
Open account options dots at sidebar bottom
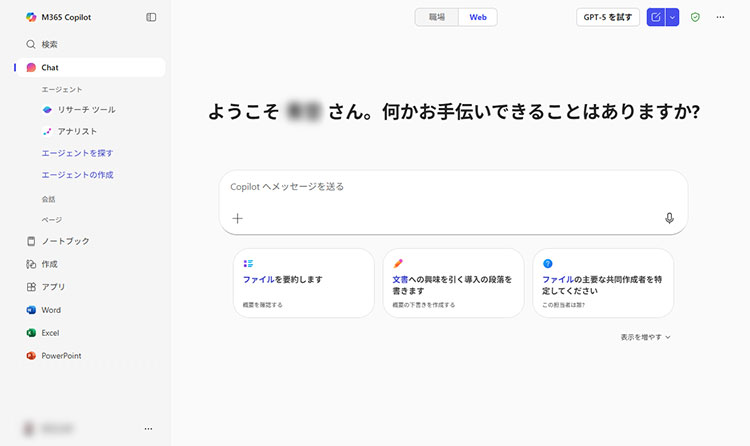(148, 428)
